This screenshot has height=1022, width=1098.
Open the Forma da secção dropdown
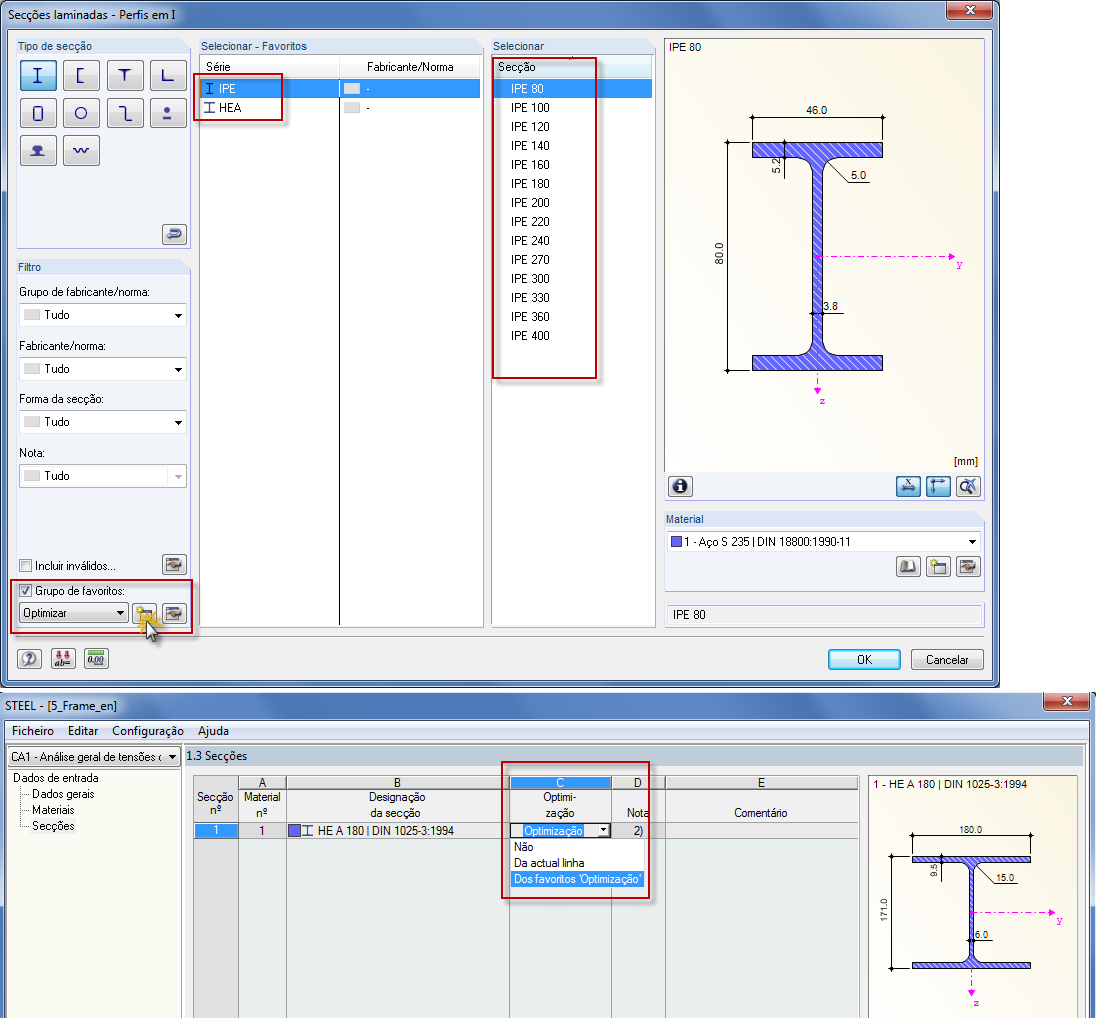click(x=103, y=422)
